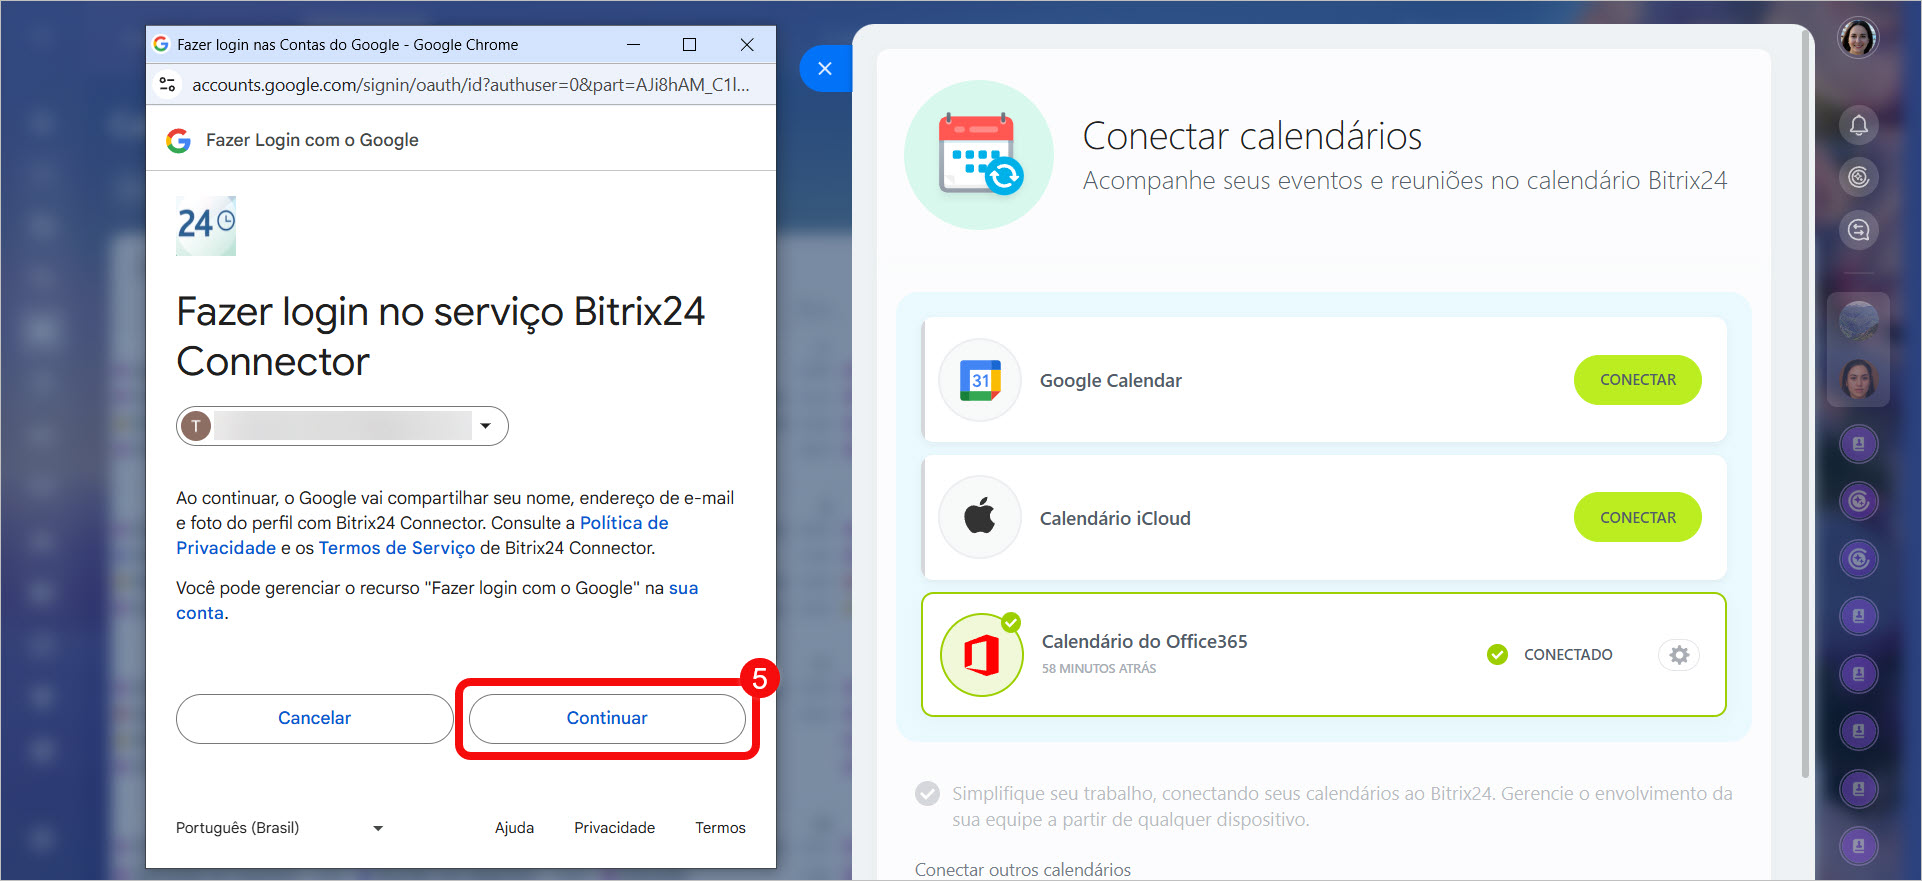Open the woman avatar chat in the sidebar

tap(1858, 379)
